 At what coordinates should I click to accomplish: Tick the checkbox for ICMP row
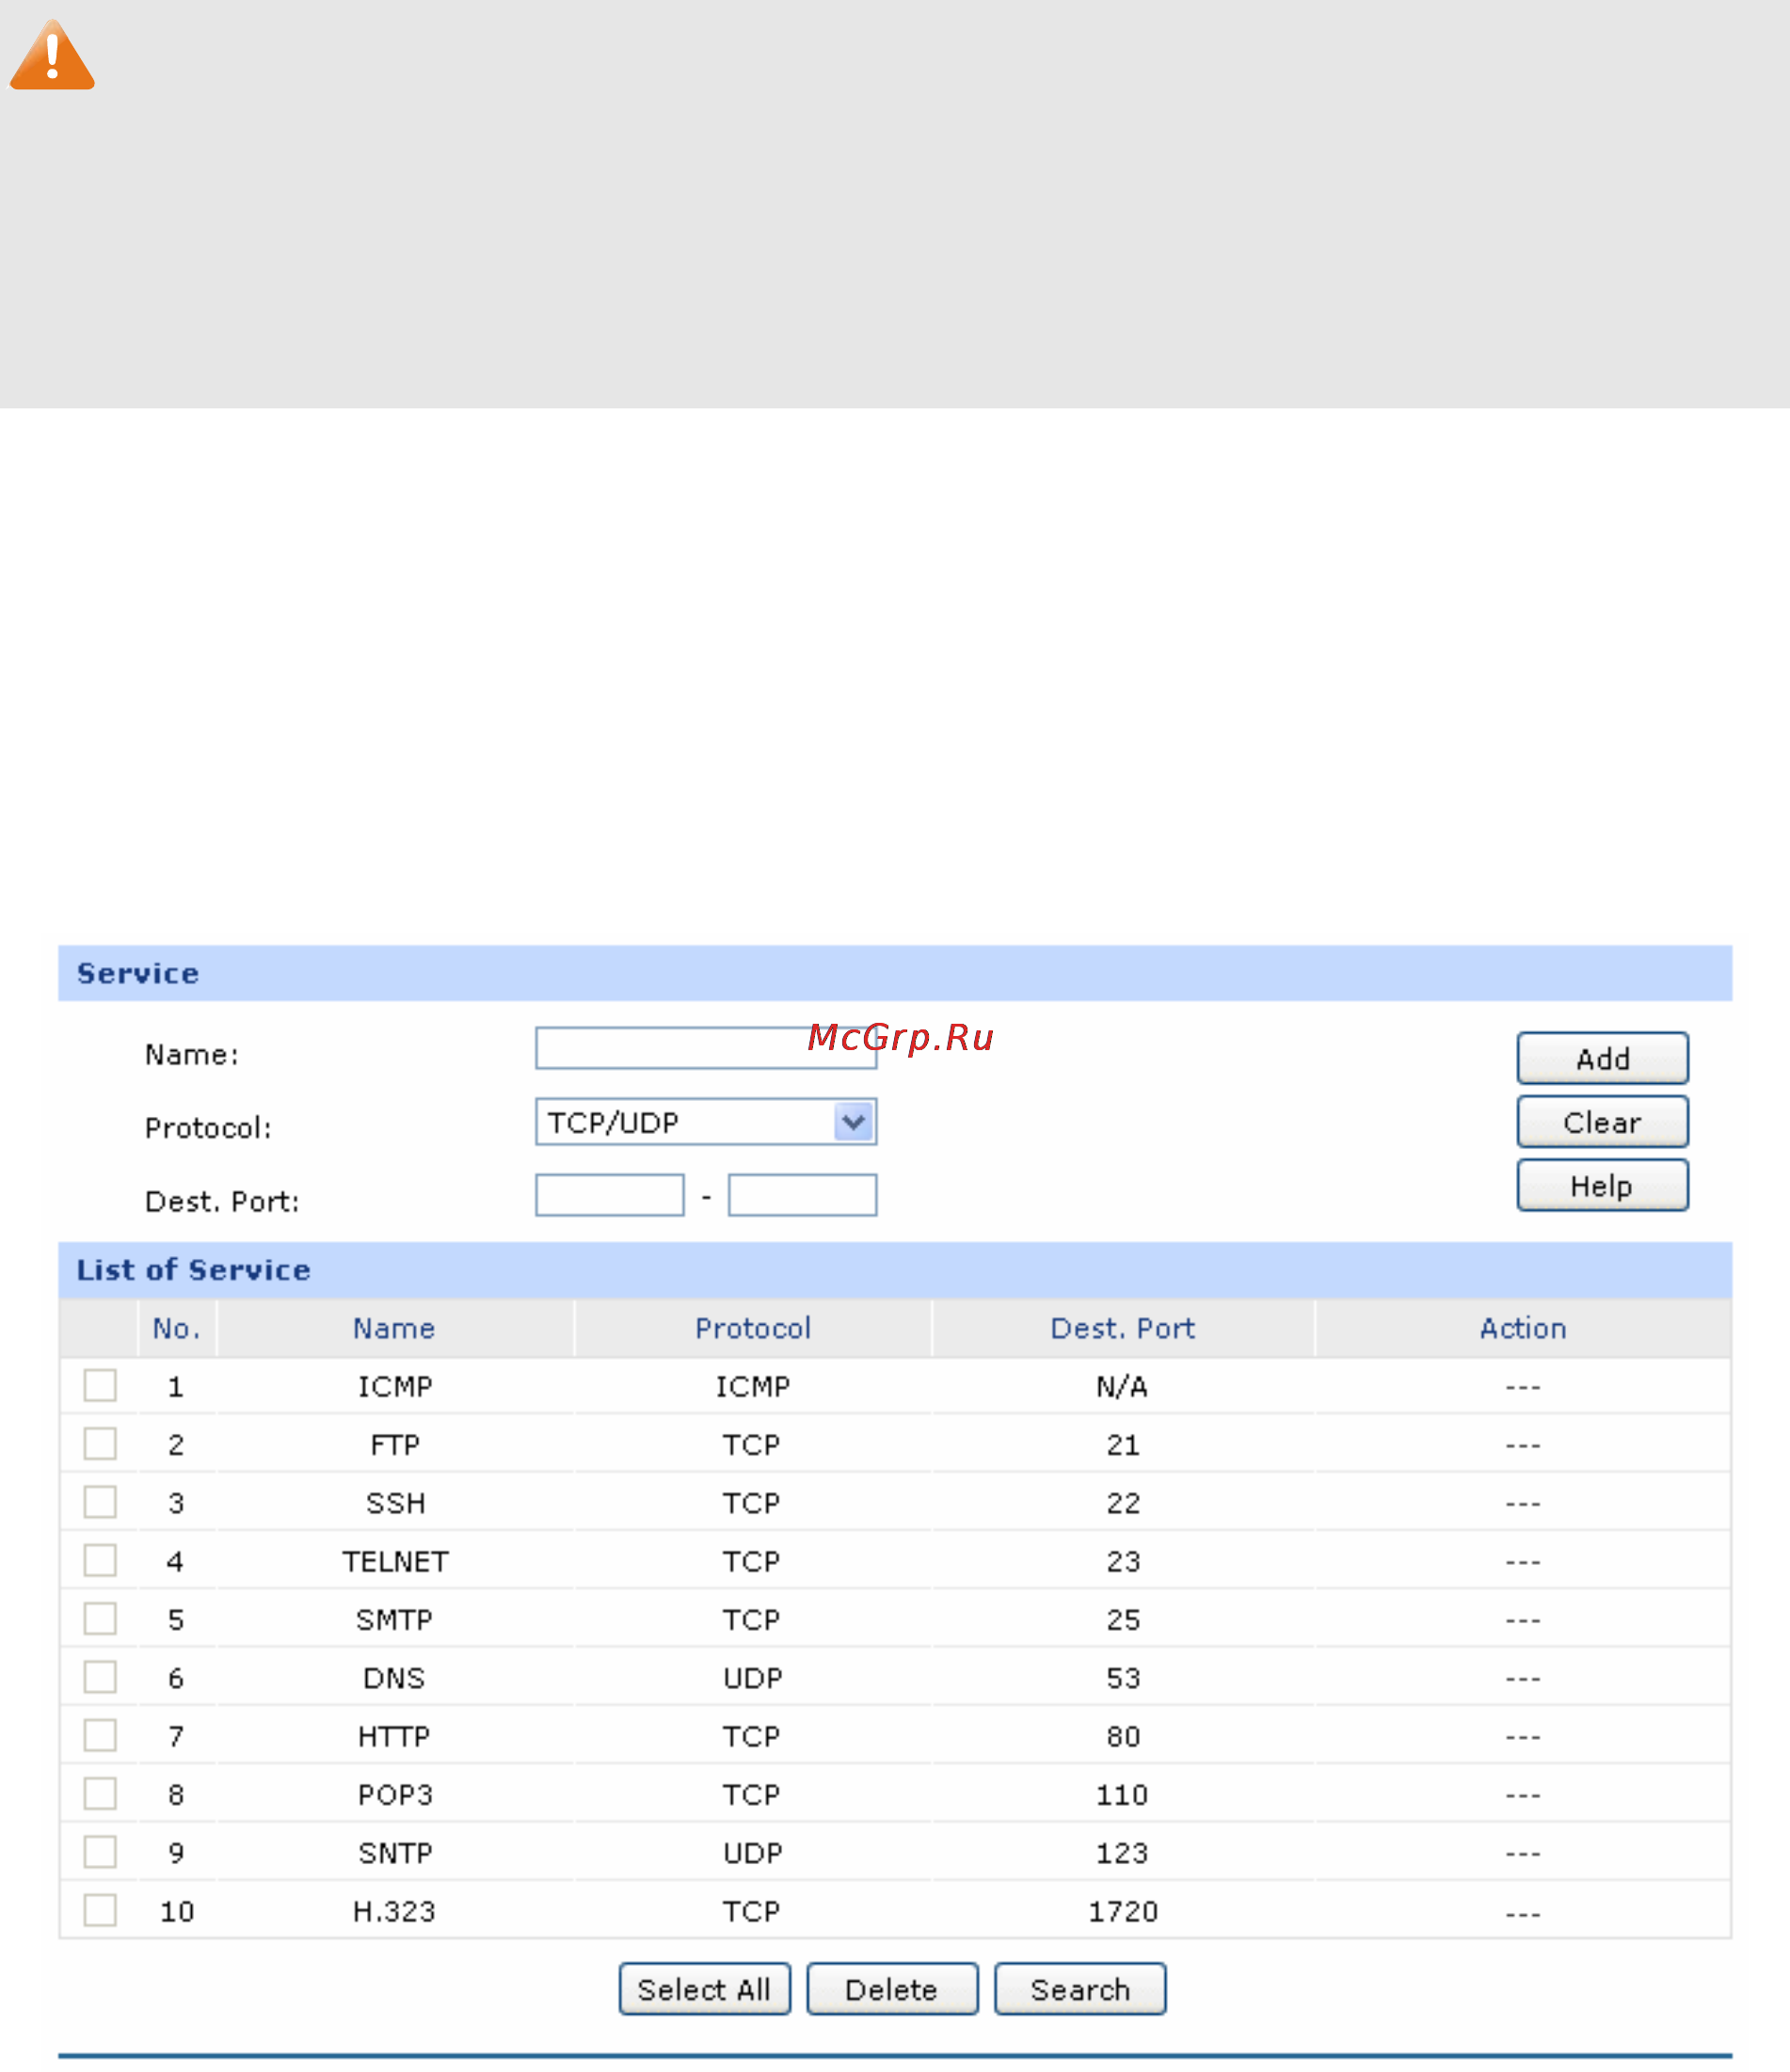point(100,1386)
